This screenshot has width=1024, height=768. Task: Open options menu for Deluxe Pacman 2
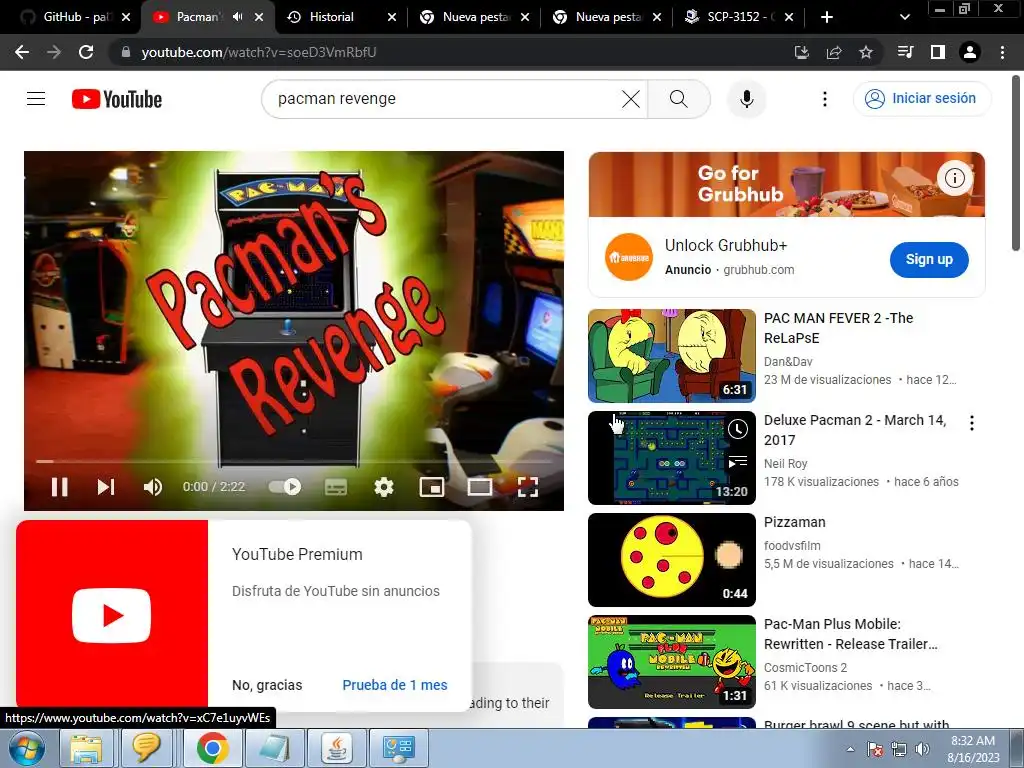pyautogui.click(x=972, y=423)
